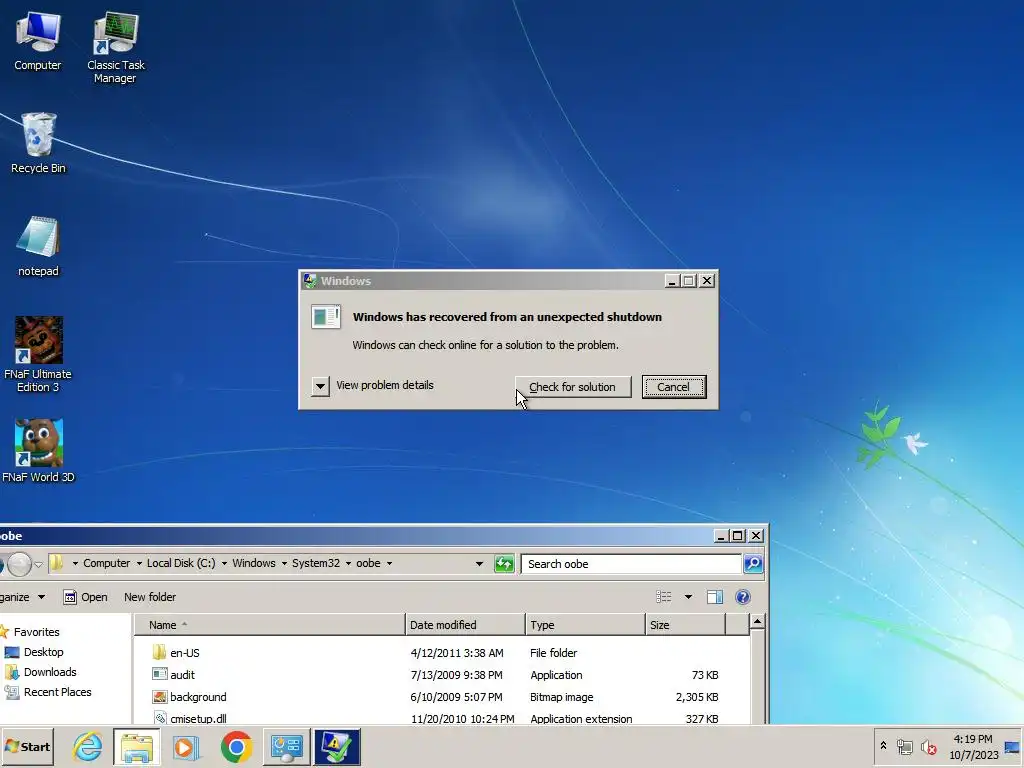Open Windows Media Player from the taskbar
The height and width of the screenshot is (768, 1024).
click(x=186, y=746)
